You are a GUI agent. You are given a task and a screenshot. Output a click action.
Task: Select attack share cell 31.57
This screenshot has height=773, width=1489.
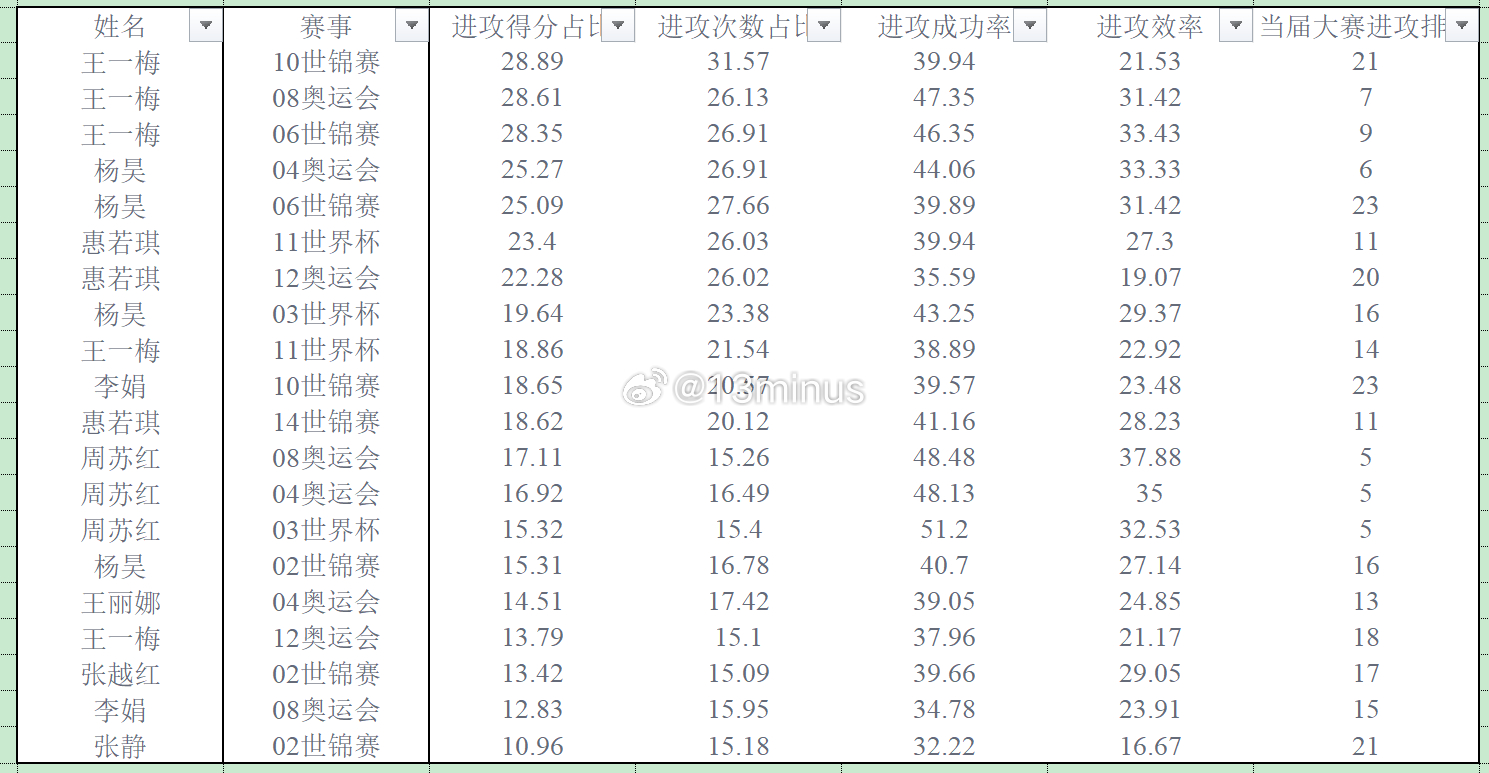tap(738, 62)
